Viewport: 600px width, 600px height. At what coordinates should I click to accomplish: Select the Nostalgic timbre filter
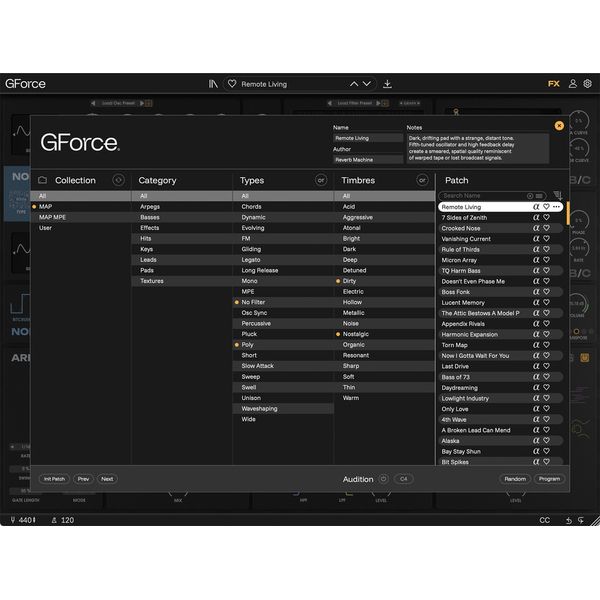click(385, 334)
